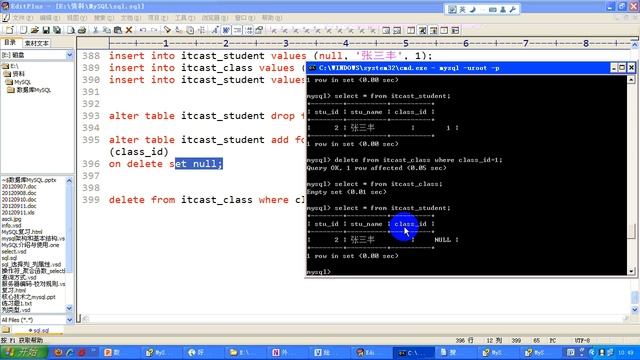The width and height of the screenshot is (640, 360).
Task: Click line 399 delete from itcast_class
Action: click(207, 200)
